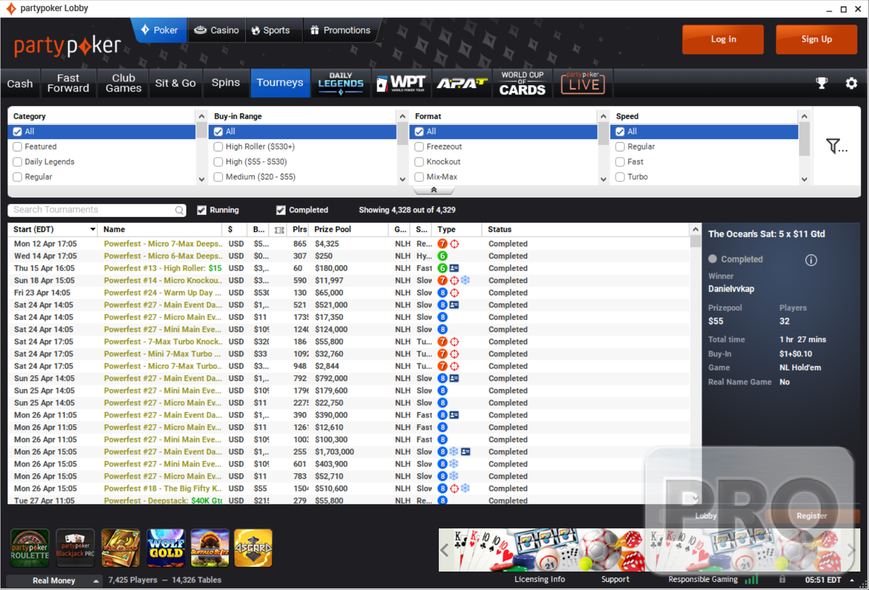
Task: Open the Support link
Action: [x=615, y=579]
